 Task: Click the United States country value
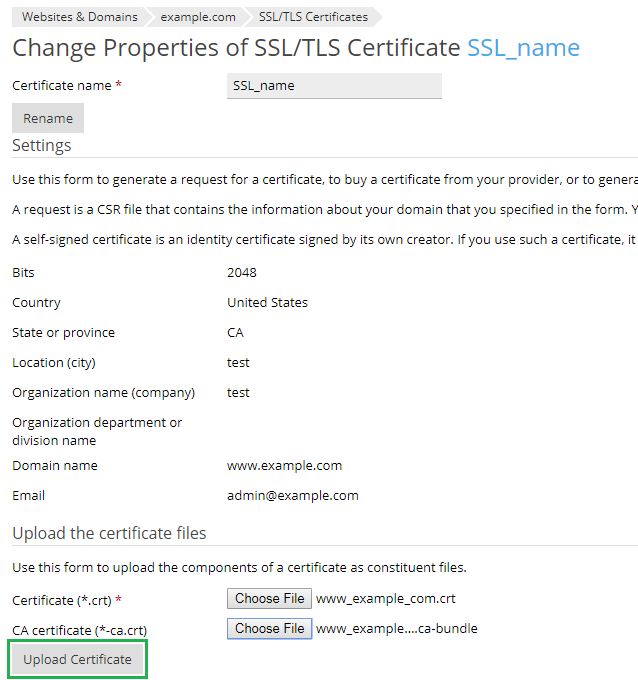point(267,303)
